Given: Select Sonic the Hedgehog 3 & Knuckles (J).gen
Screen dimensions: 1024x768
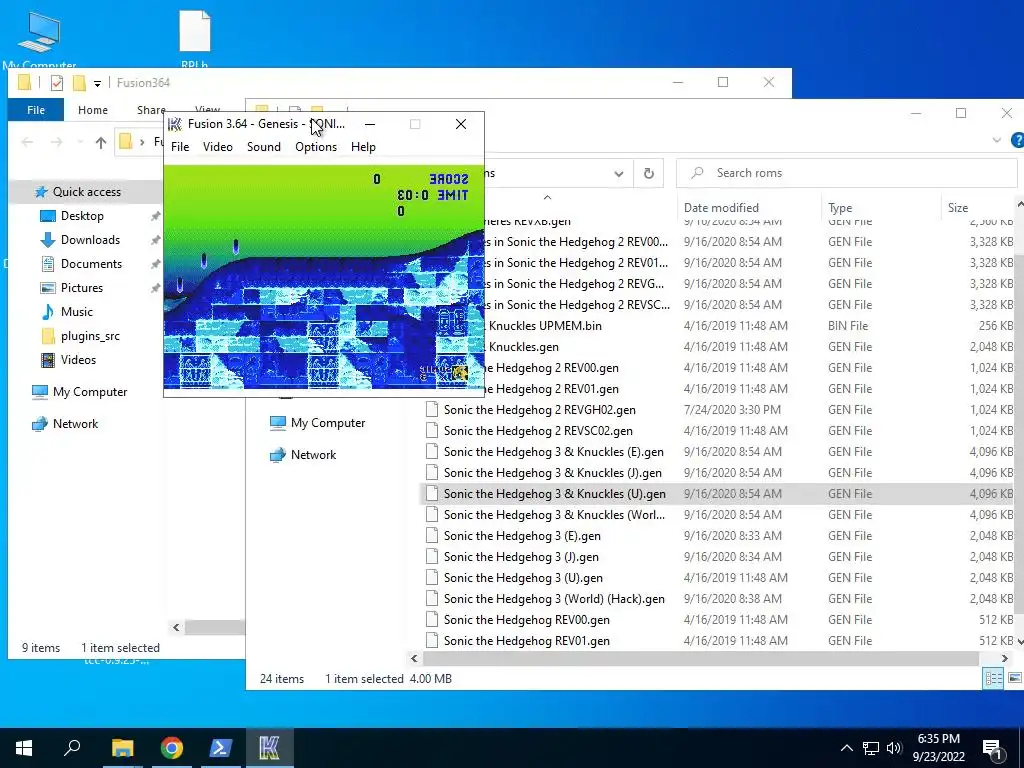Looking at the screenshot, I should [718, 473].
